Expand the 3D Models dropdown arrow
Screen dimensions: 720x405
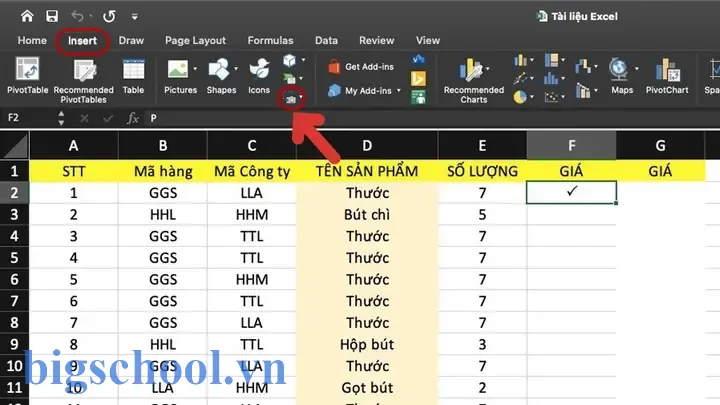click(x=303, y=60)
